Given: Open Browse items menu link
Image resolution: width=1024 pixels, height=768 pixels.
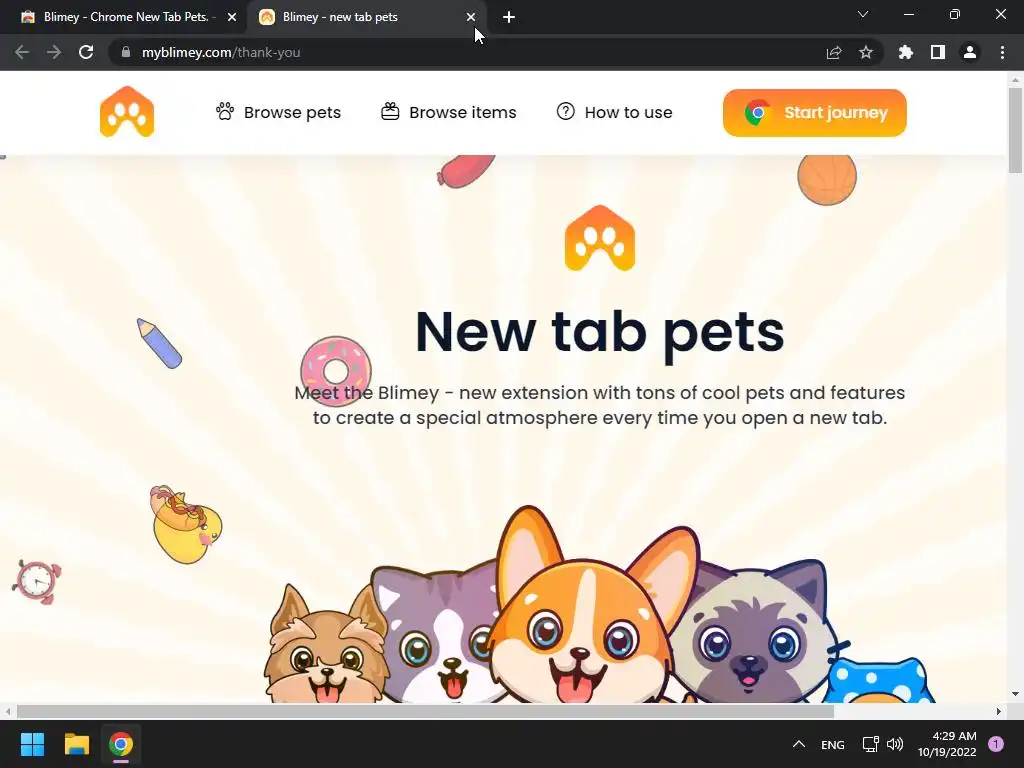Looking at the screenshot, I should click(449, 112).
